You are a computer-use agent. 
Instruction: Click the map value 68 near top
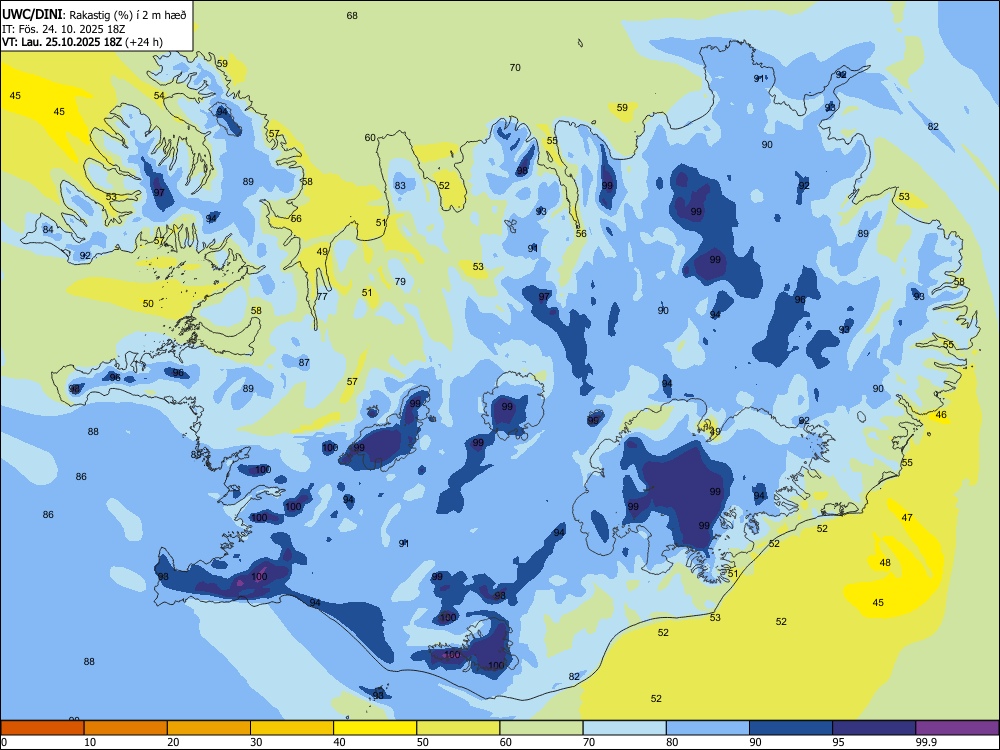coord(352,15)
